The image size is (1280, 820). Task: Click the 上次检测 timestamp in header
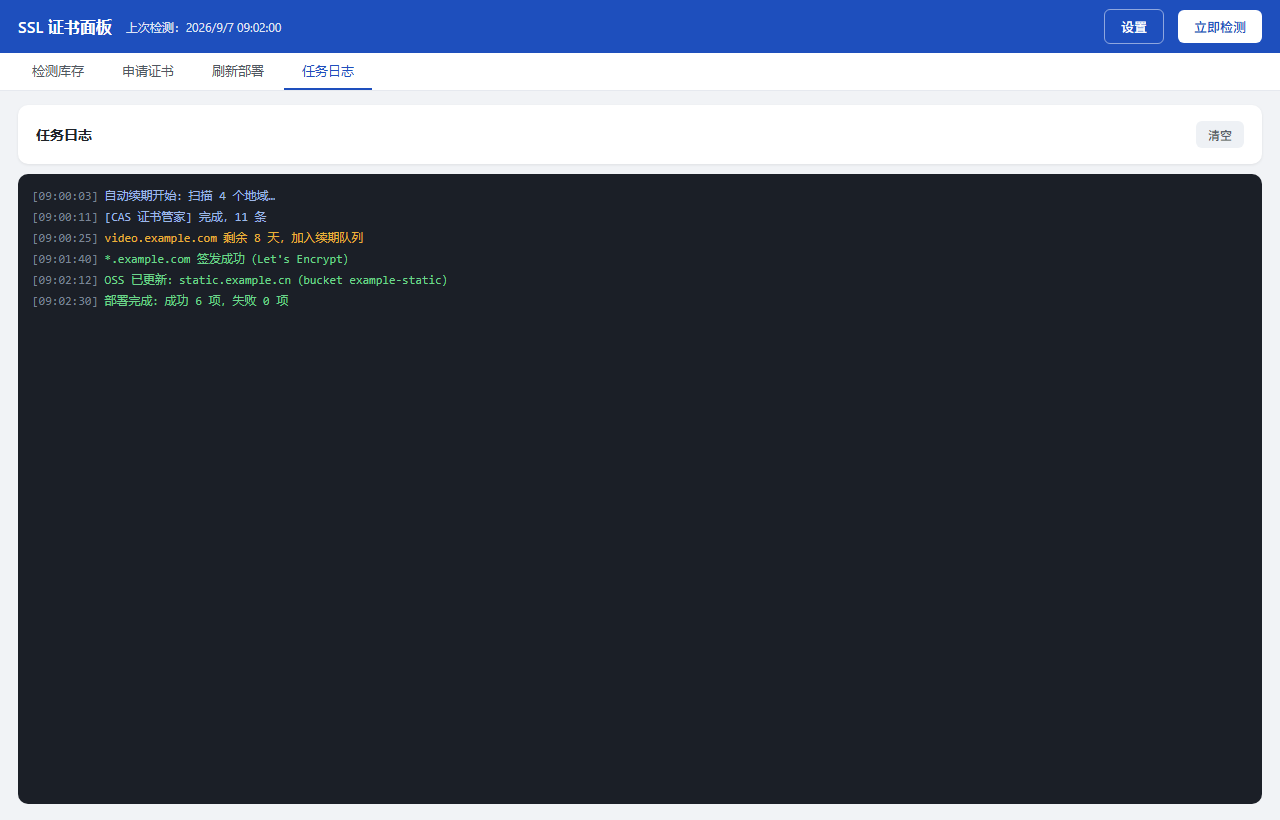click(x=203, y=28)
